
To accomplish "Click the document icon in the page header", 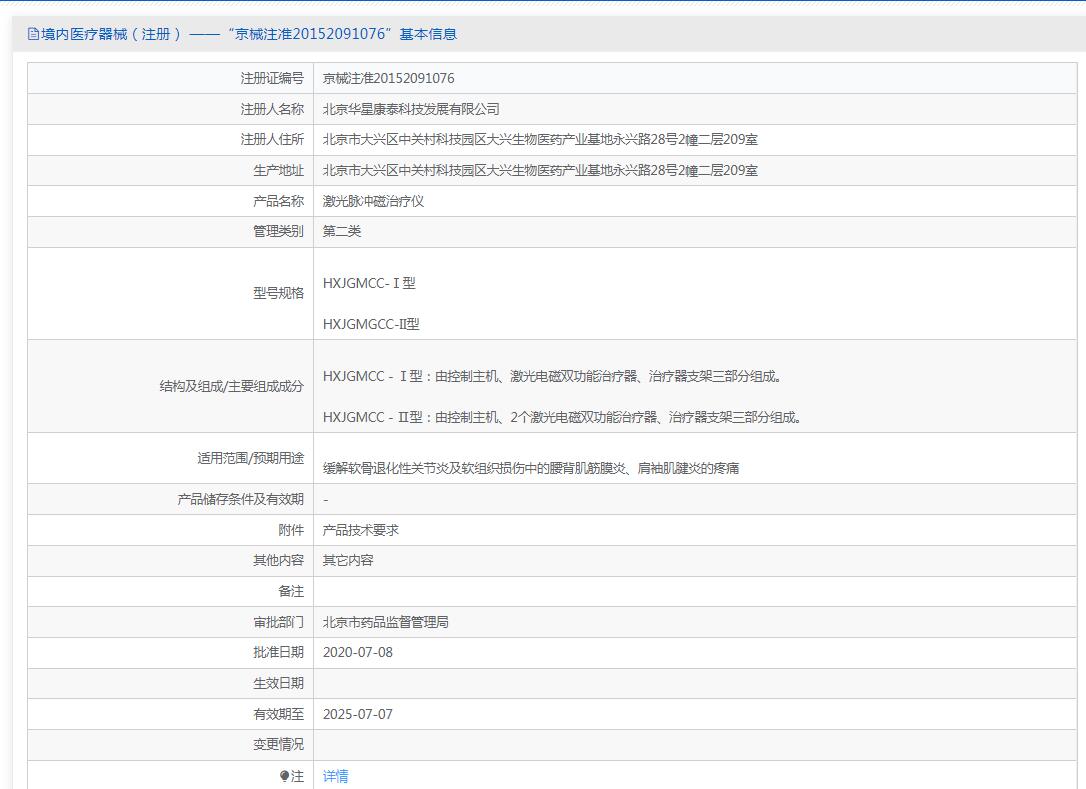I will (33, 34).
